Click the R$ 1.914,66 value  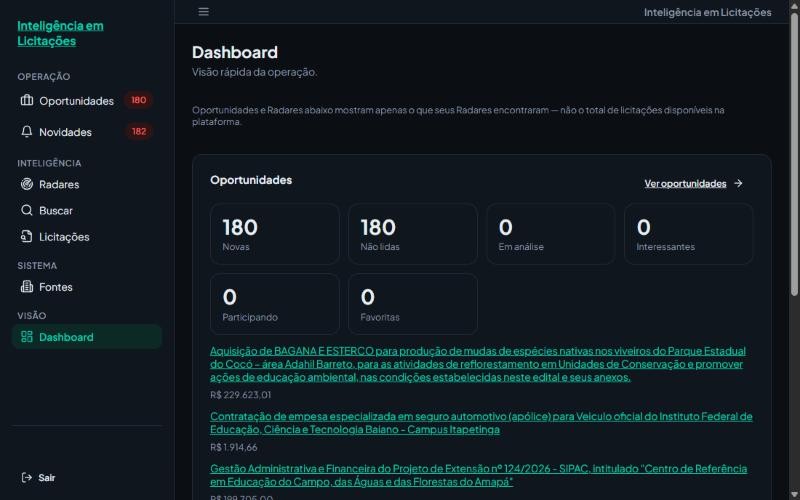click(x=234, y=447)
